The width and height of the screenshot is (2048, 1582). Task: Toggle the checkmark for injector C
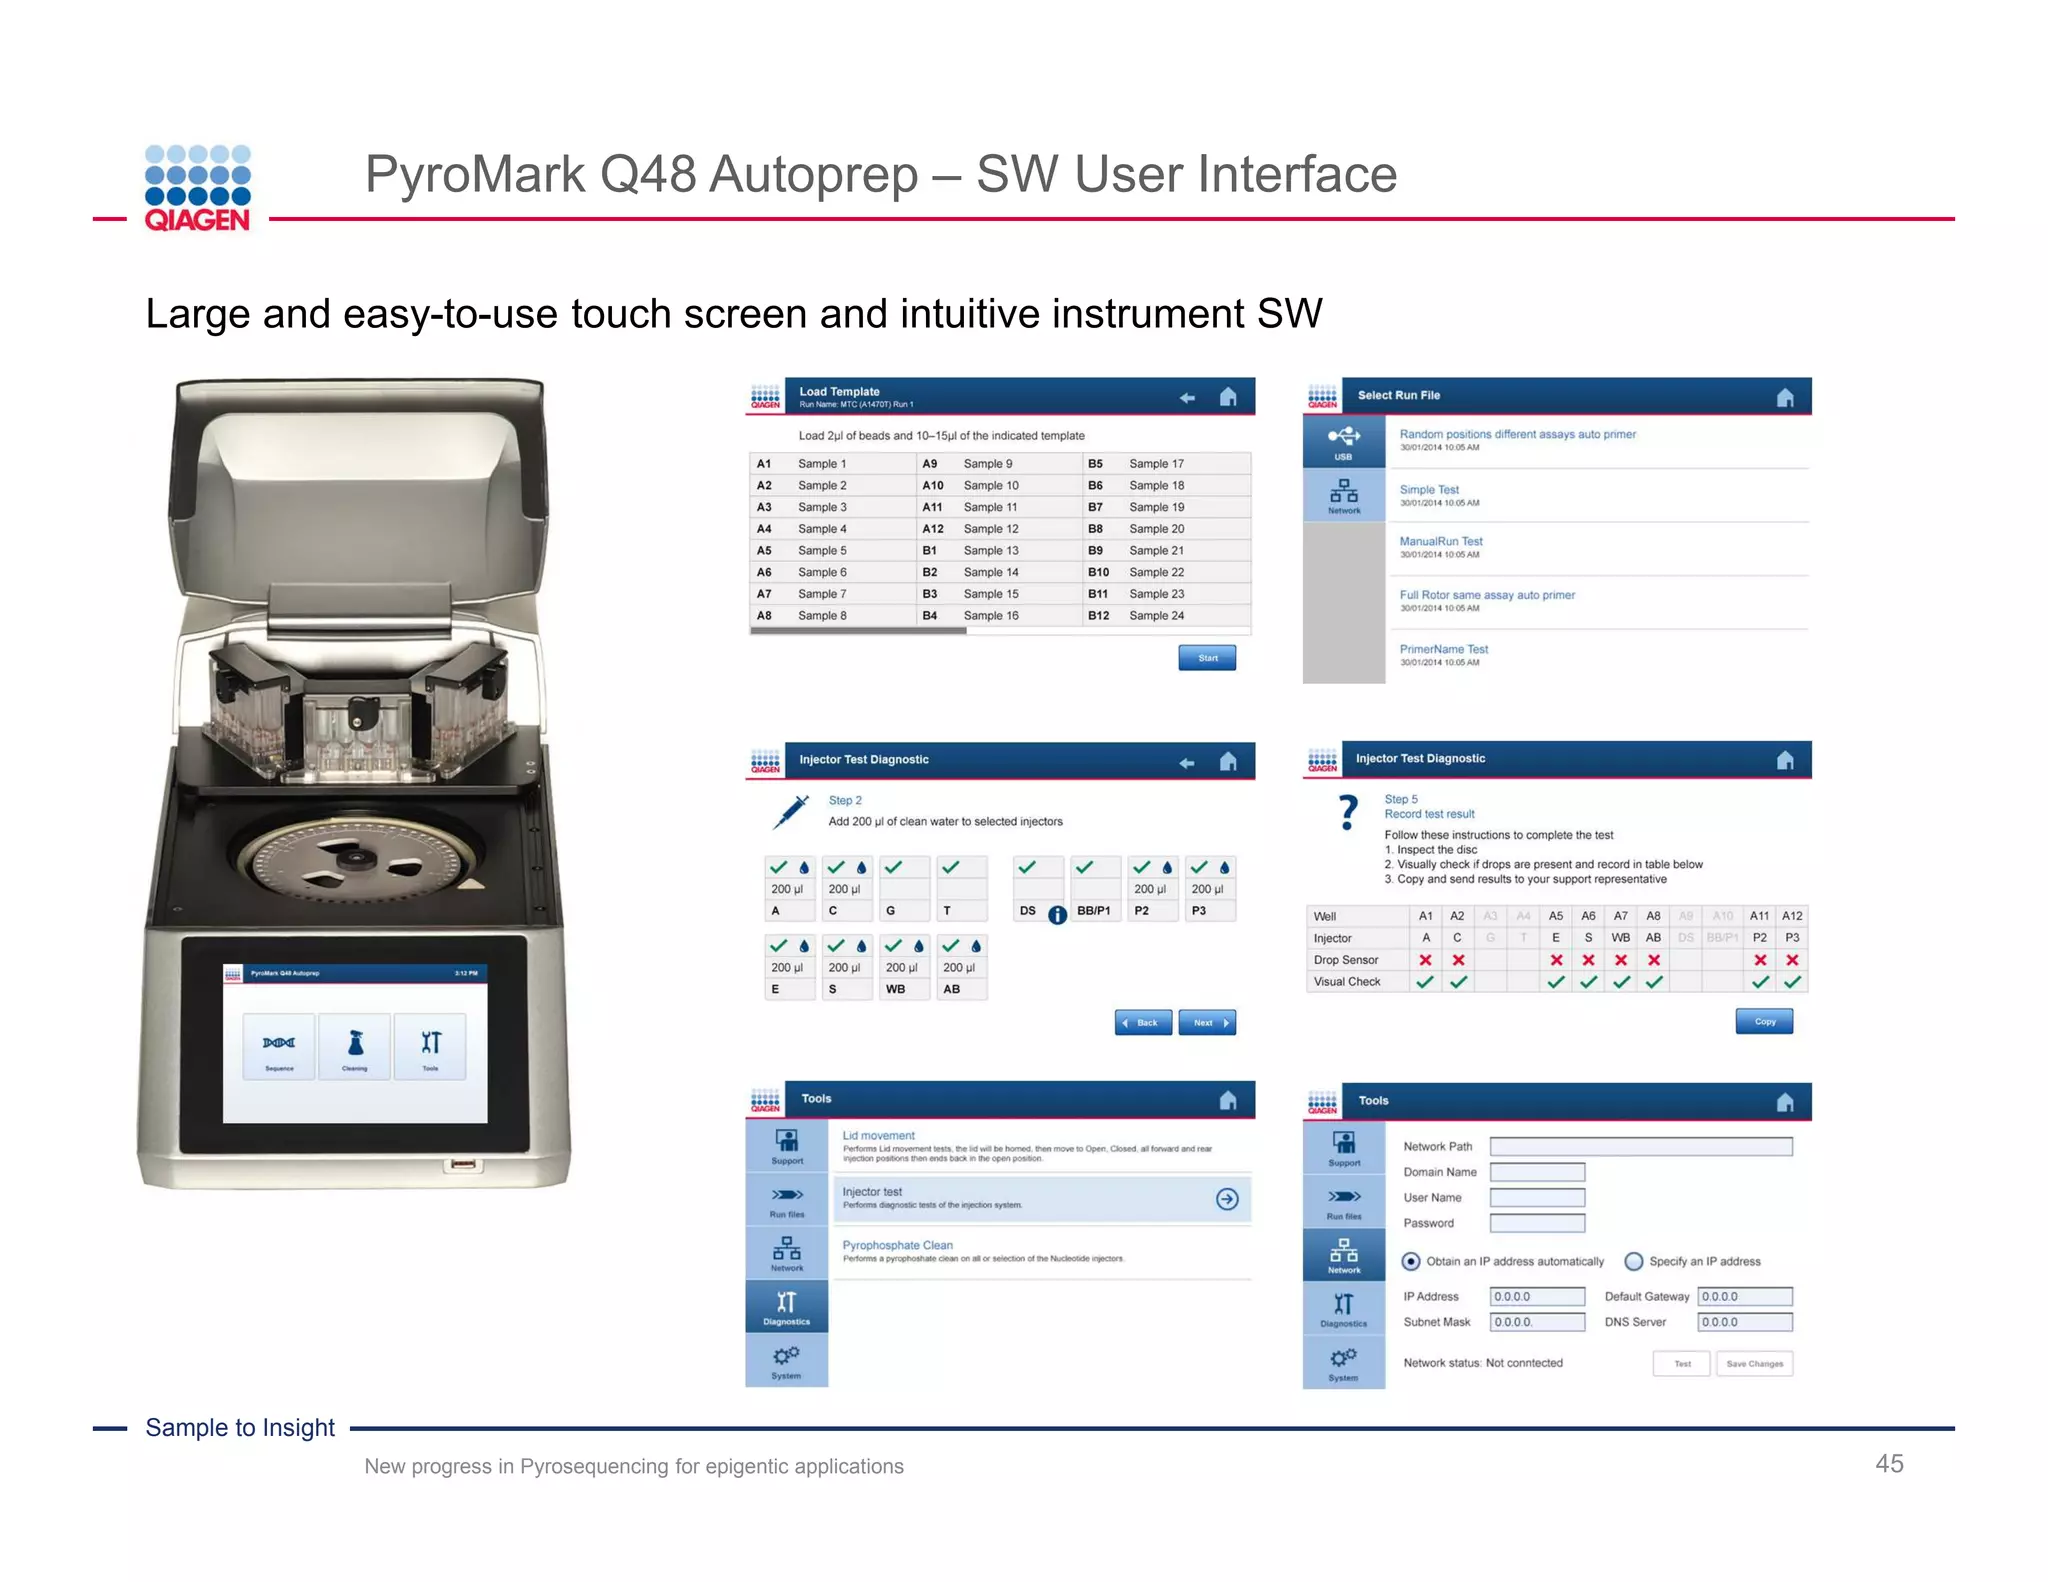coord(836,867)
